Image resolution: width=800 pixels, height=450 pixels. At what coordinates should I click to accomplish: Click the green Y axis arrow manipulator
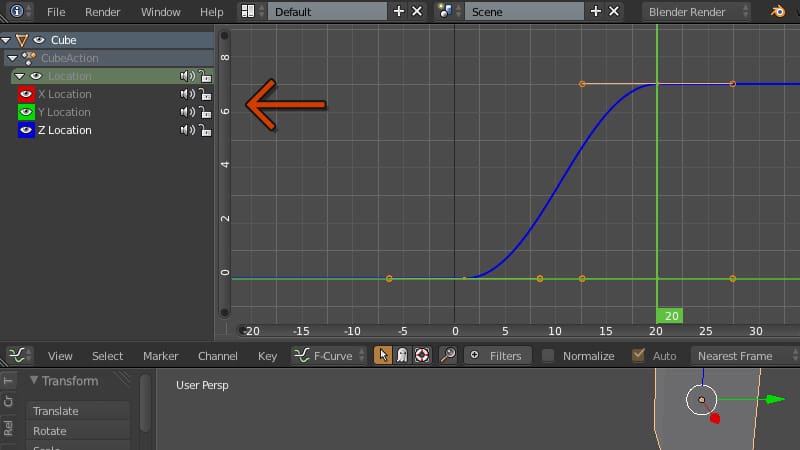click(775, 399)
